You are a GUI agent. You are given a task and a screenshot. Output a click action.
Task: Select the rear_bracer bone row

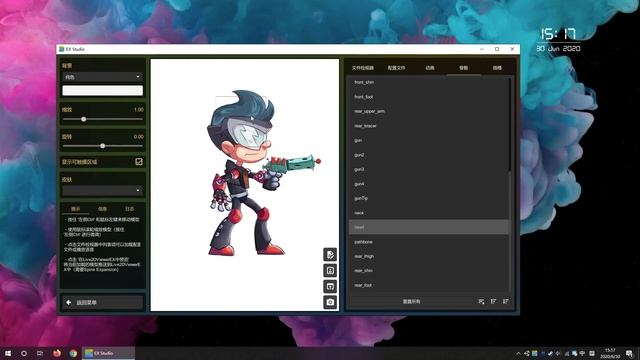(429, 126)
